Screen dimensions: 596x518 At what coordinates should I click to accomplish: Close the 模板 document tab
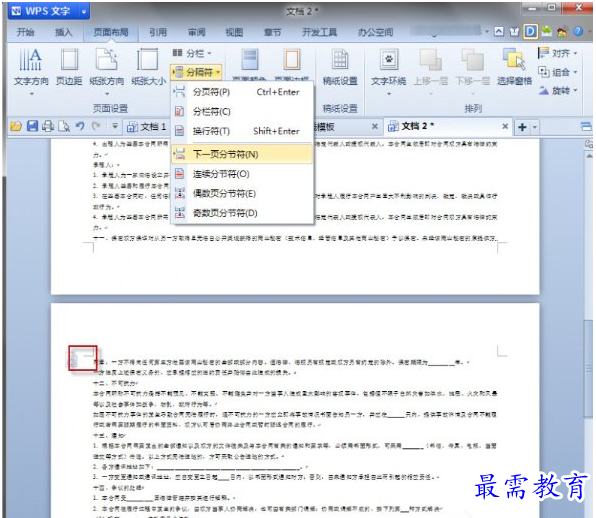point(375,126)
